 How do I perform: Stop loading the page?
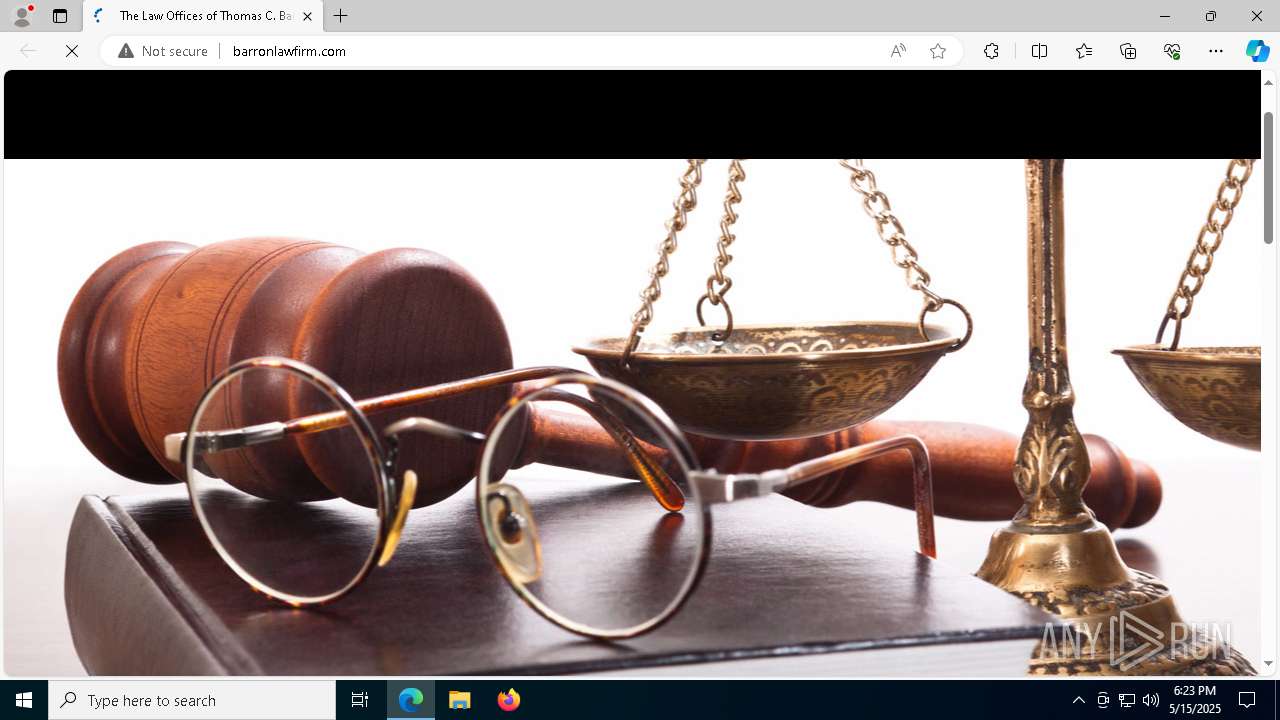[72, 51]
